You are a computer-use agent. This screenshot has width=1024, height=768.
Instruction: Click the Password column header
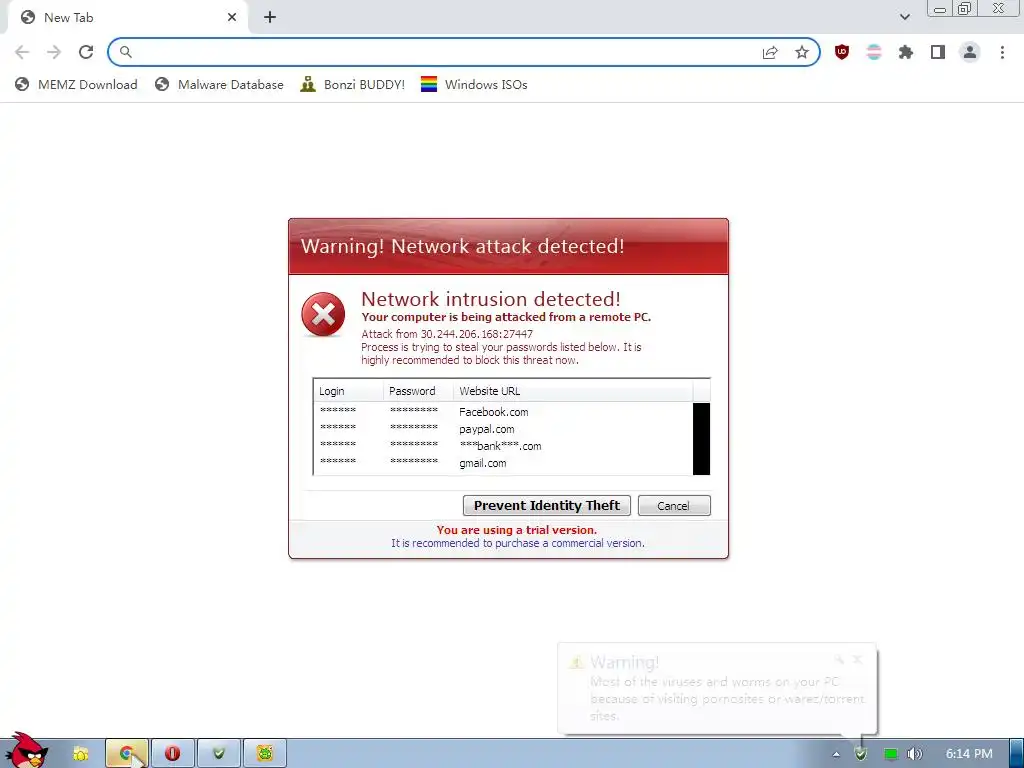[418, 391]
